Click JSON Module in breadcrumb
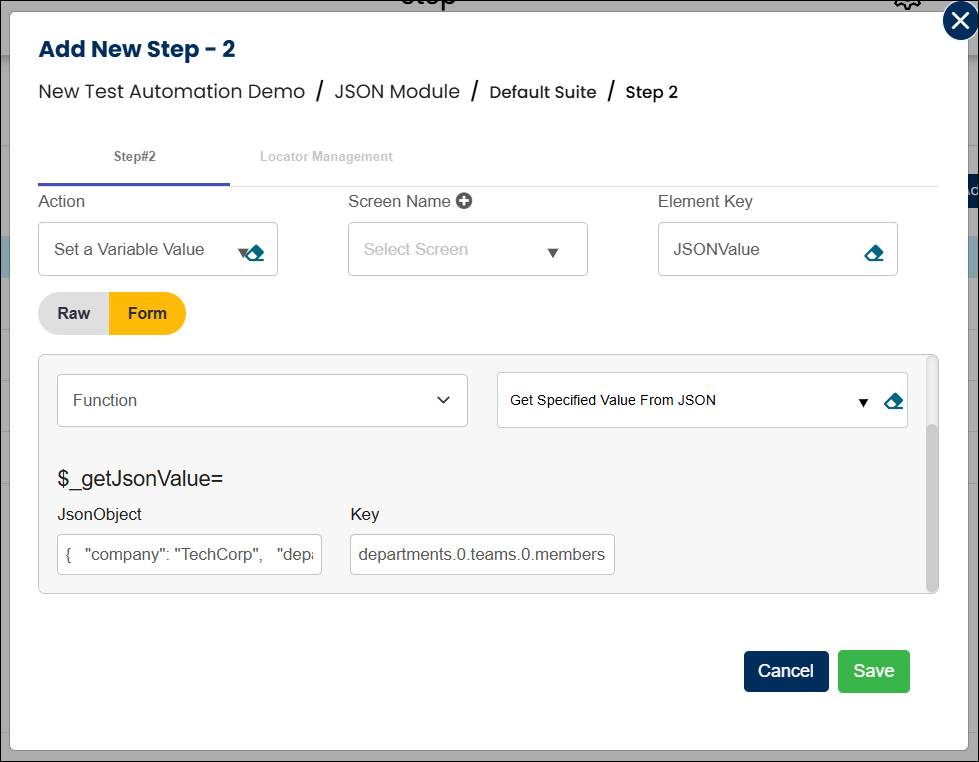The height and width of the screenshot is (762, 979). (397, 92)
